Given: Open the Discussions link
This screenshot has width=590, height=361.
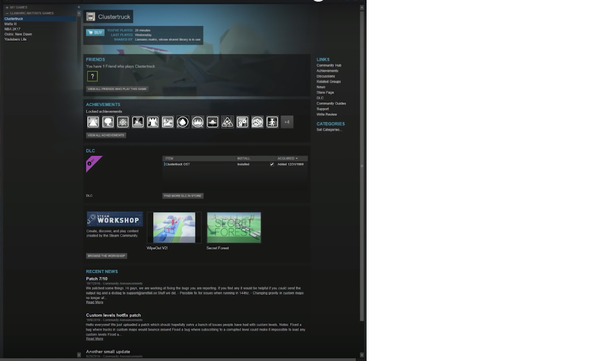Looking at the screenshot, I should (x=326, y=76).
